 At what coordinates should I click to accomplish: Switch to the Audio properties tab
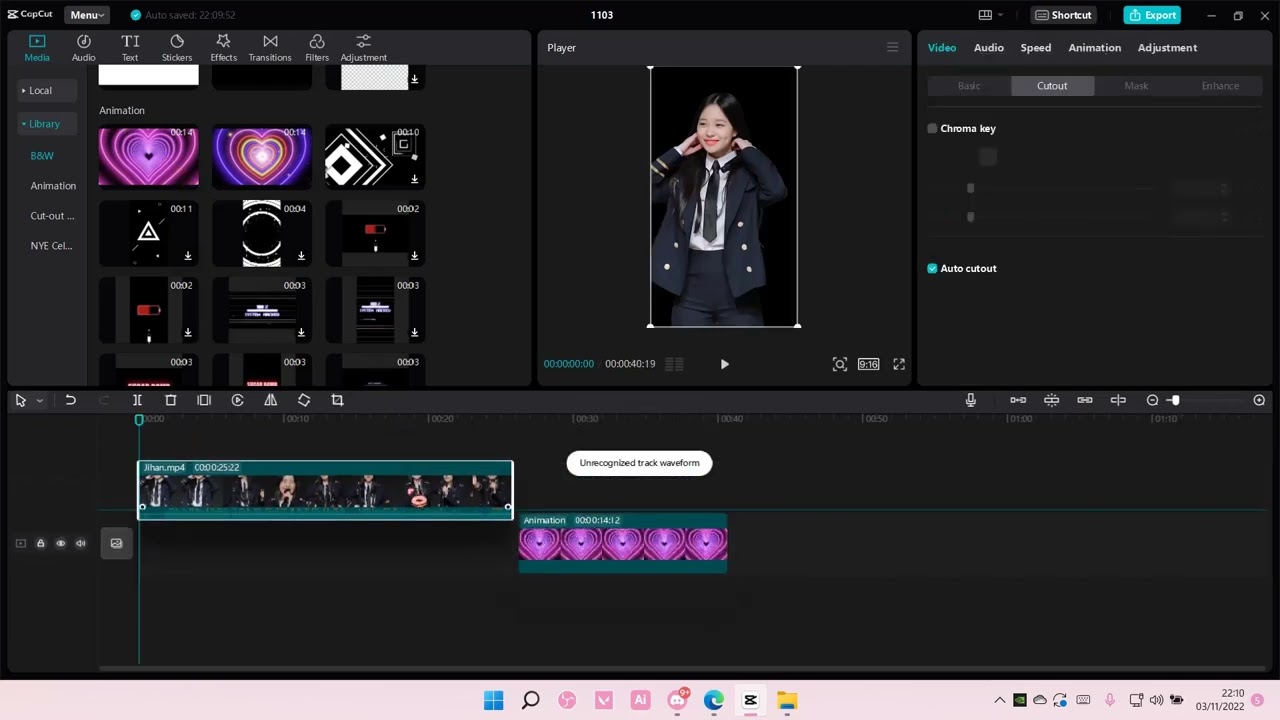click(x=988, y=47)
